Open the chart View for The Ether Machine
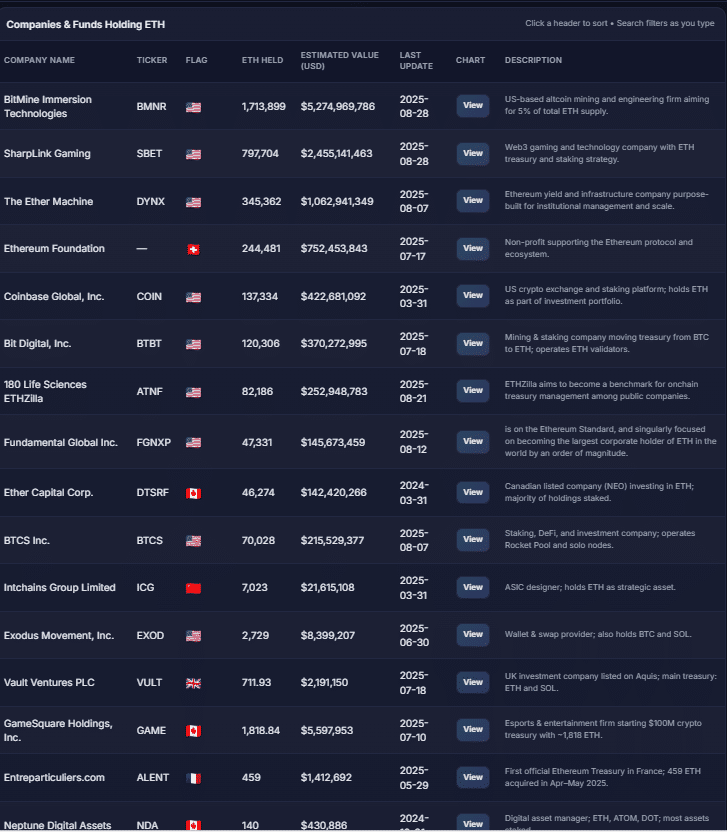This screenshot has height=832, width=727. tap(473, 201)
